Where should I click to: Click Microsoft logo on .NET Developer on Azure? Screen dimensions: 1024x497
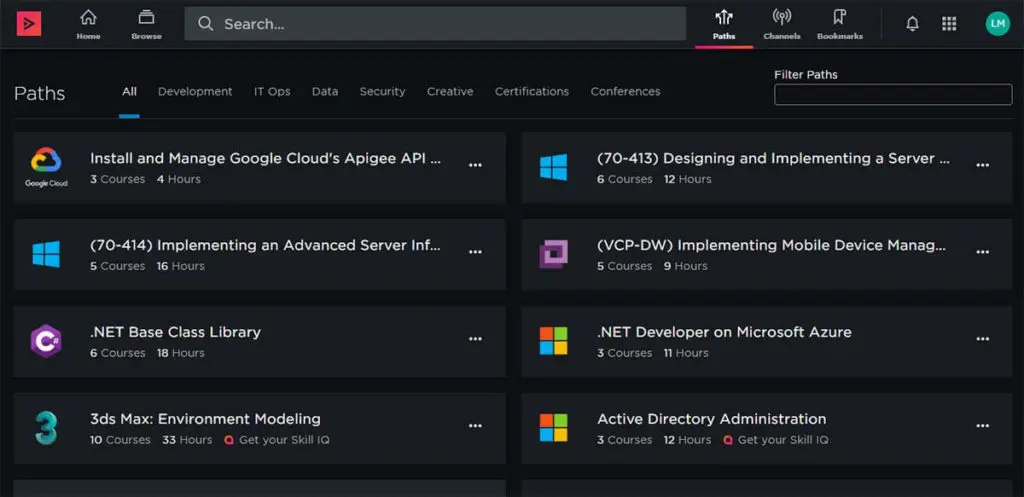(553, 341)
